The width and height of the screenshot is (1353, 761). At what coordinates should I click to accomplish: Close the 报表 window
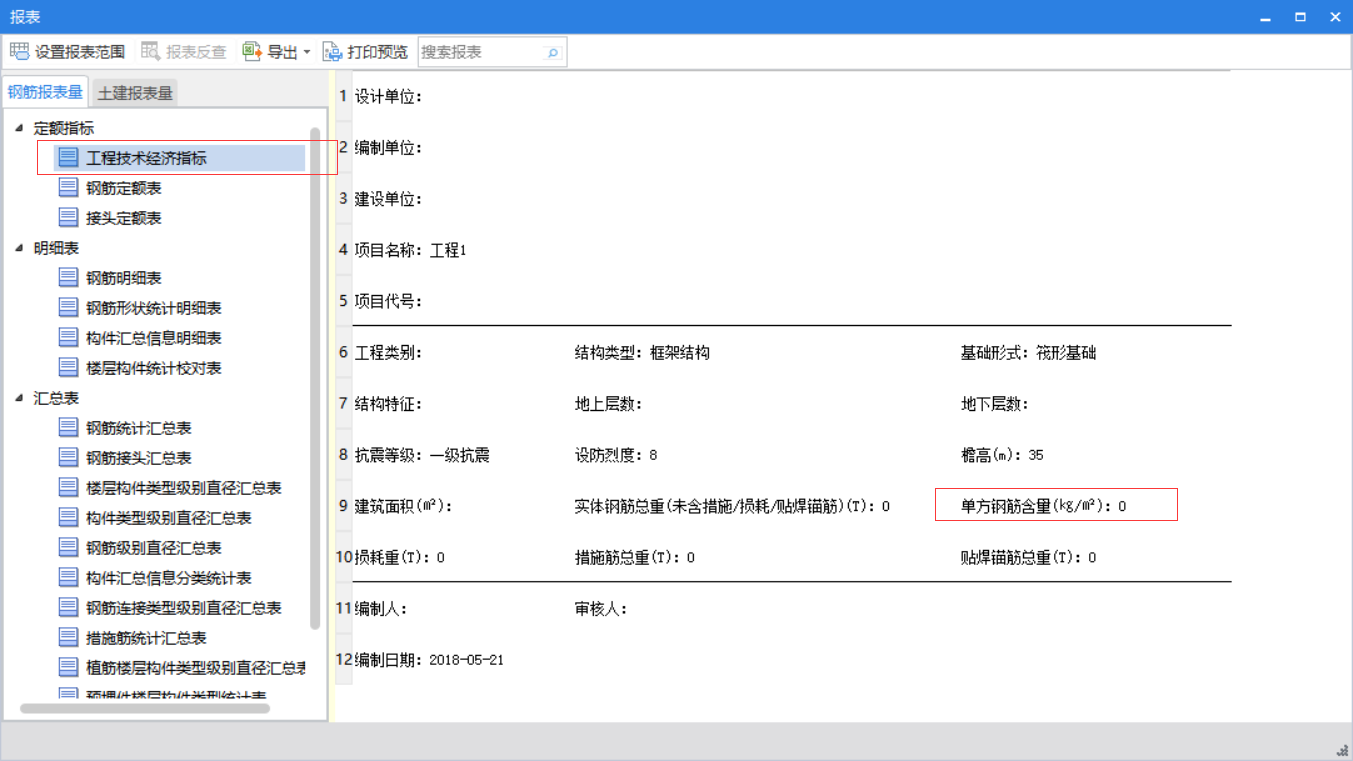tap(1335, 17)
